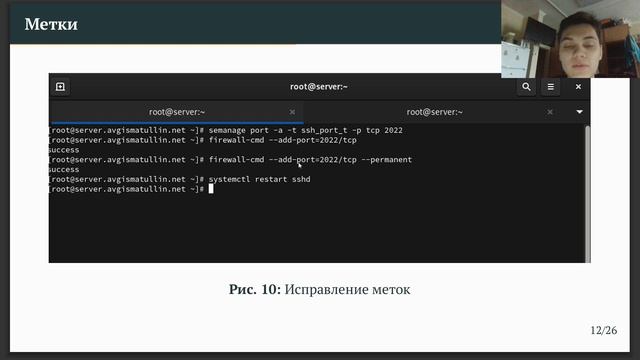The width and height of the screenshot is (640, 360).
Task: Click the semanage port command line
Action: [225, 130]
